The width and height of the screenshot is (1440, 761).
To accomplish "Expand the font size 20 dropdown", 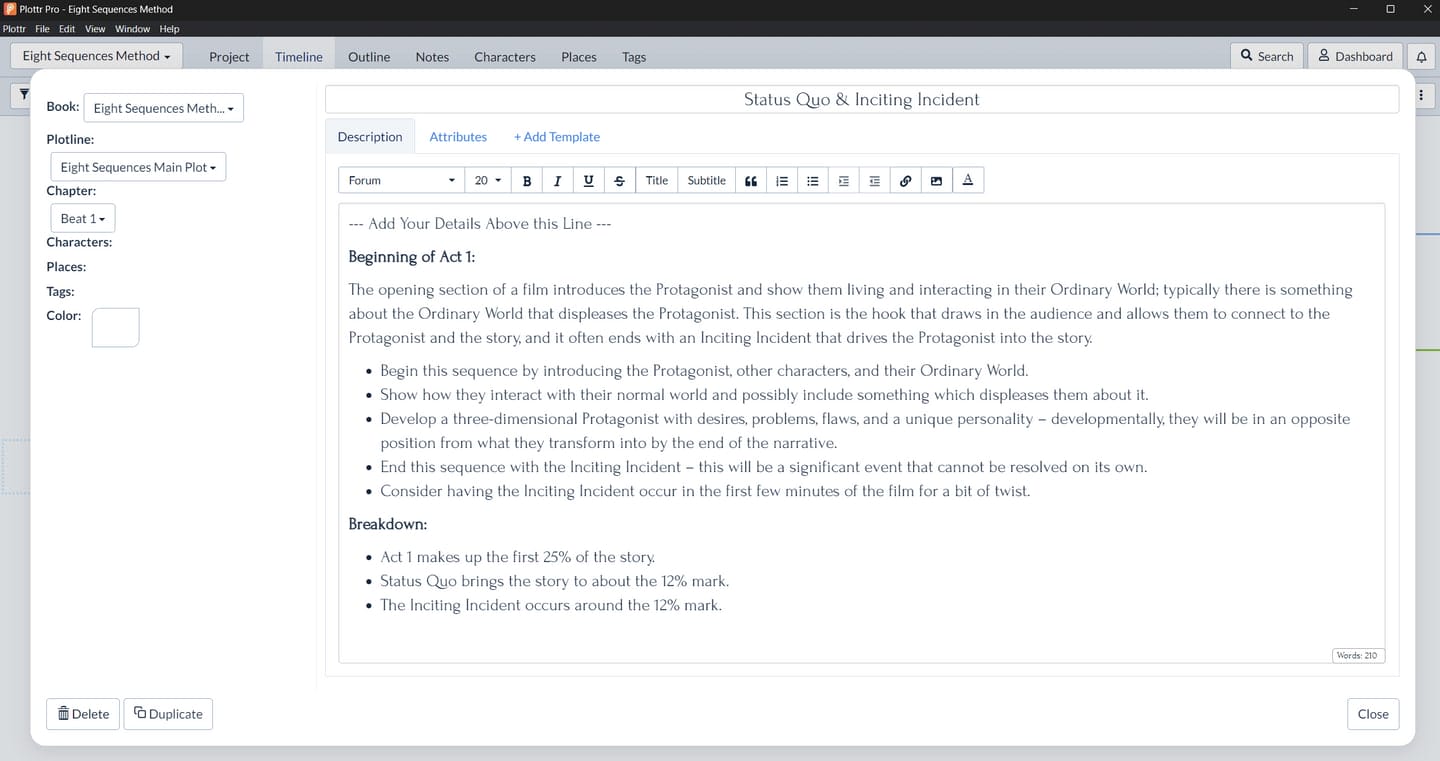I will coord(487,180).
